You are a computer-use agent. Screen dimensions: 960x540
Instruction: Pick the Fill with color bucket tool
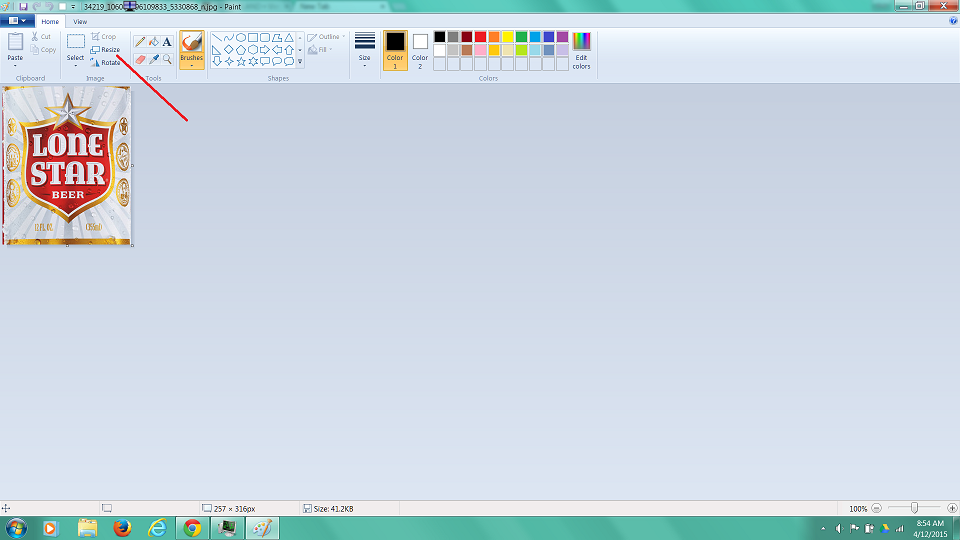coord(153,42)
